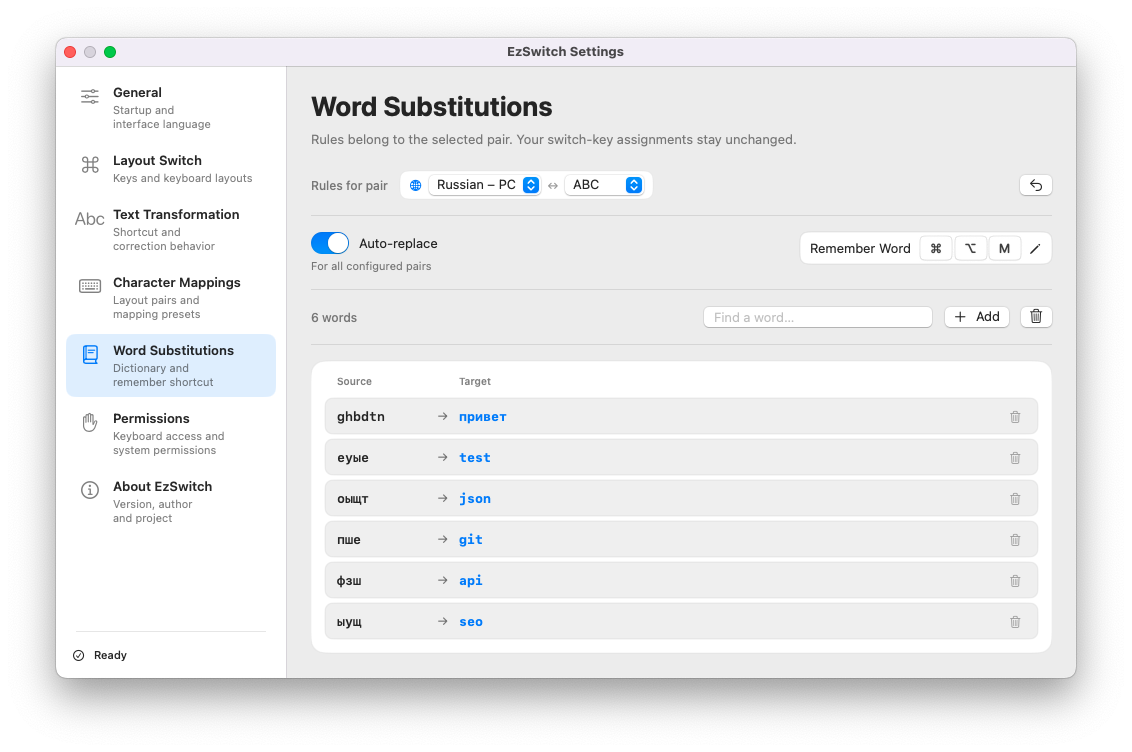Edit the Remember Word shortcut with pencil icon
This screenshot has width=1132, height=752.
tap(1035, 248)
